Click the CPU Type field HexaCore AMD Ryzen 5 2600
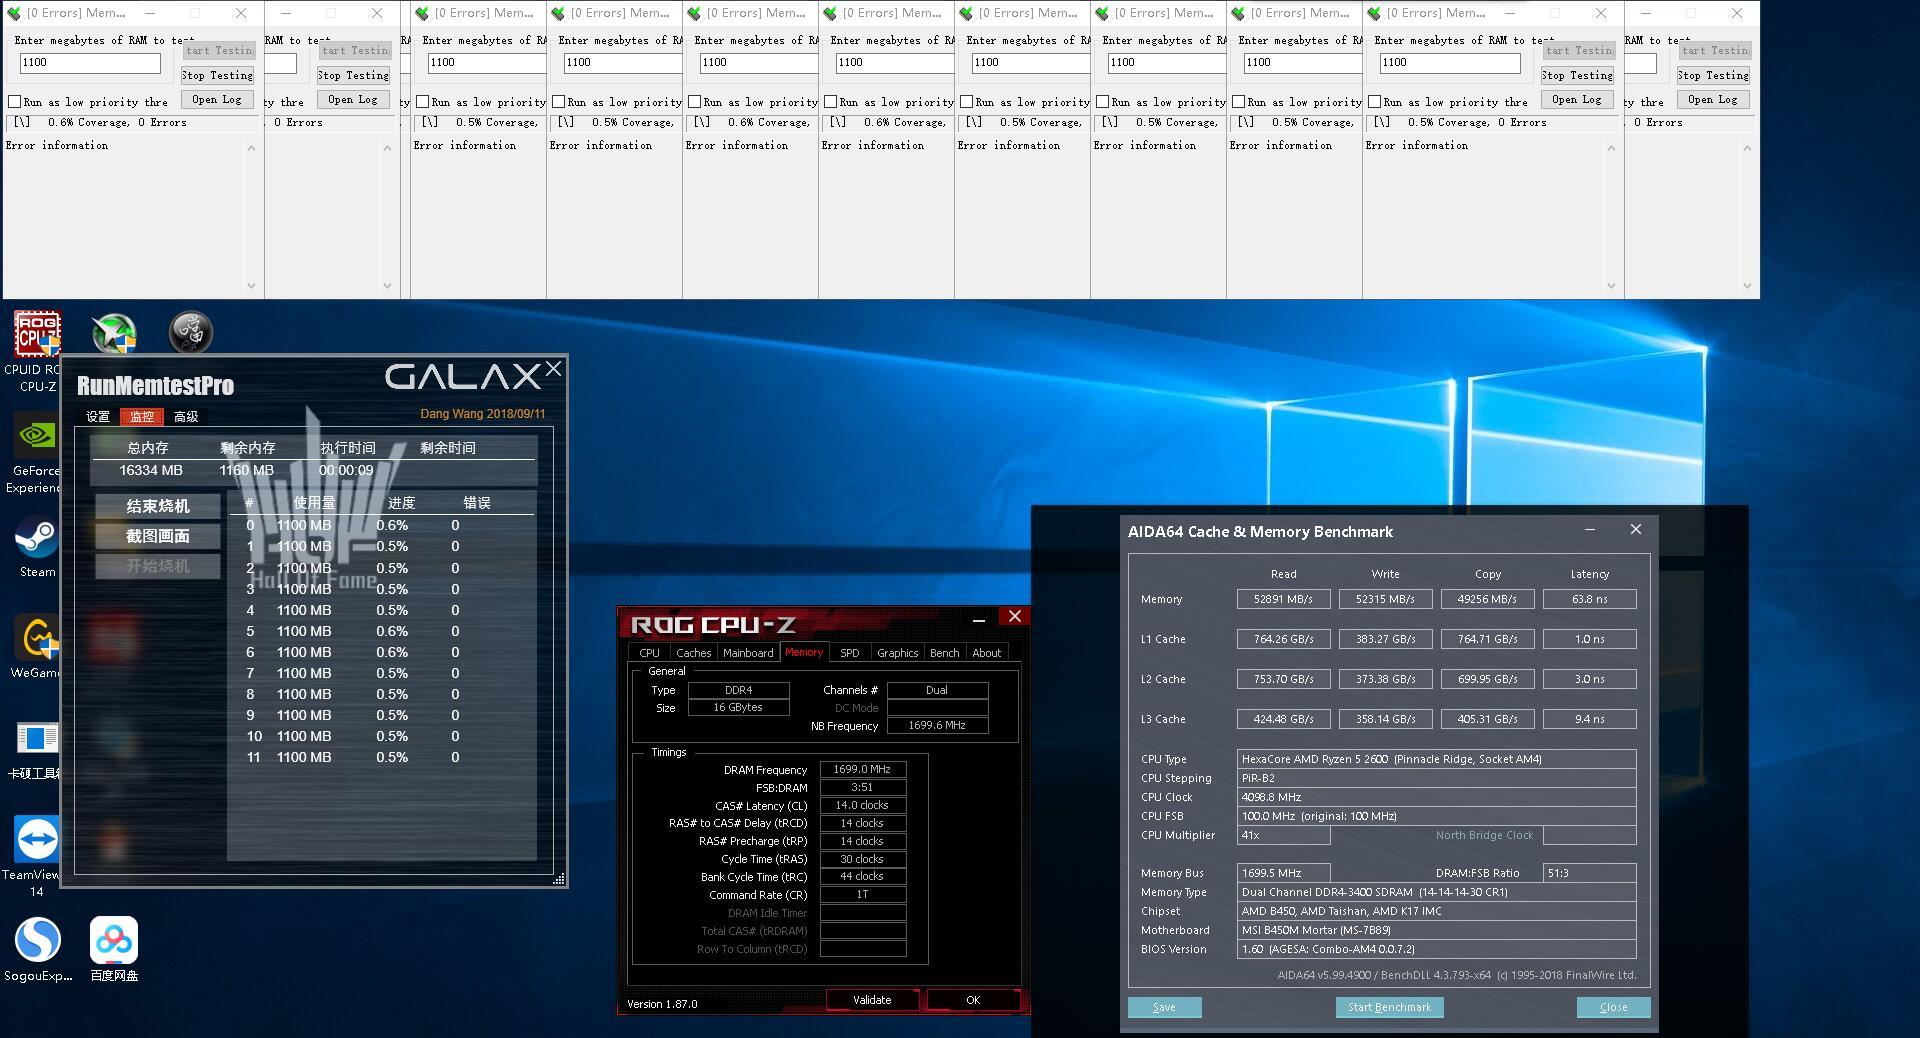The image size is (1920, 1038). click(x=1436, y=759)
